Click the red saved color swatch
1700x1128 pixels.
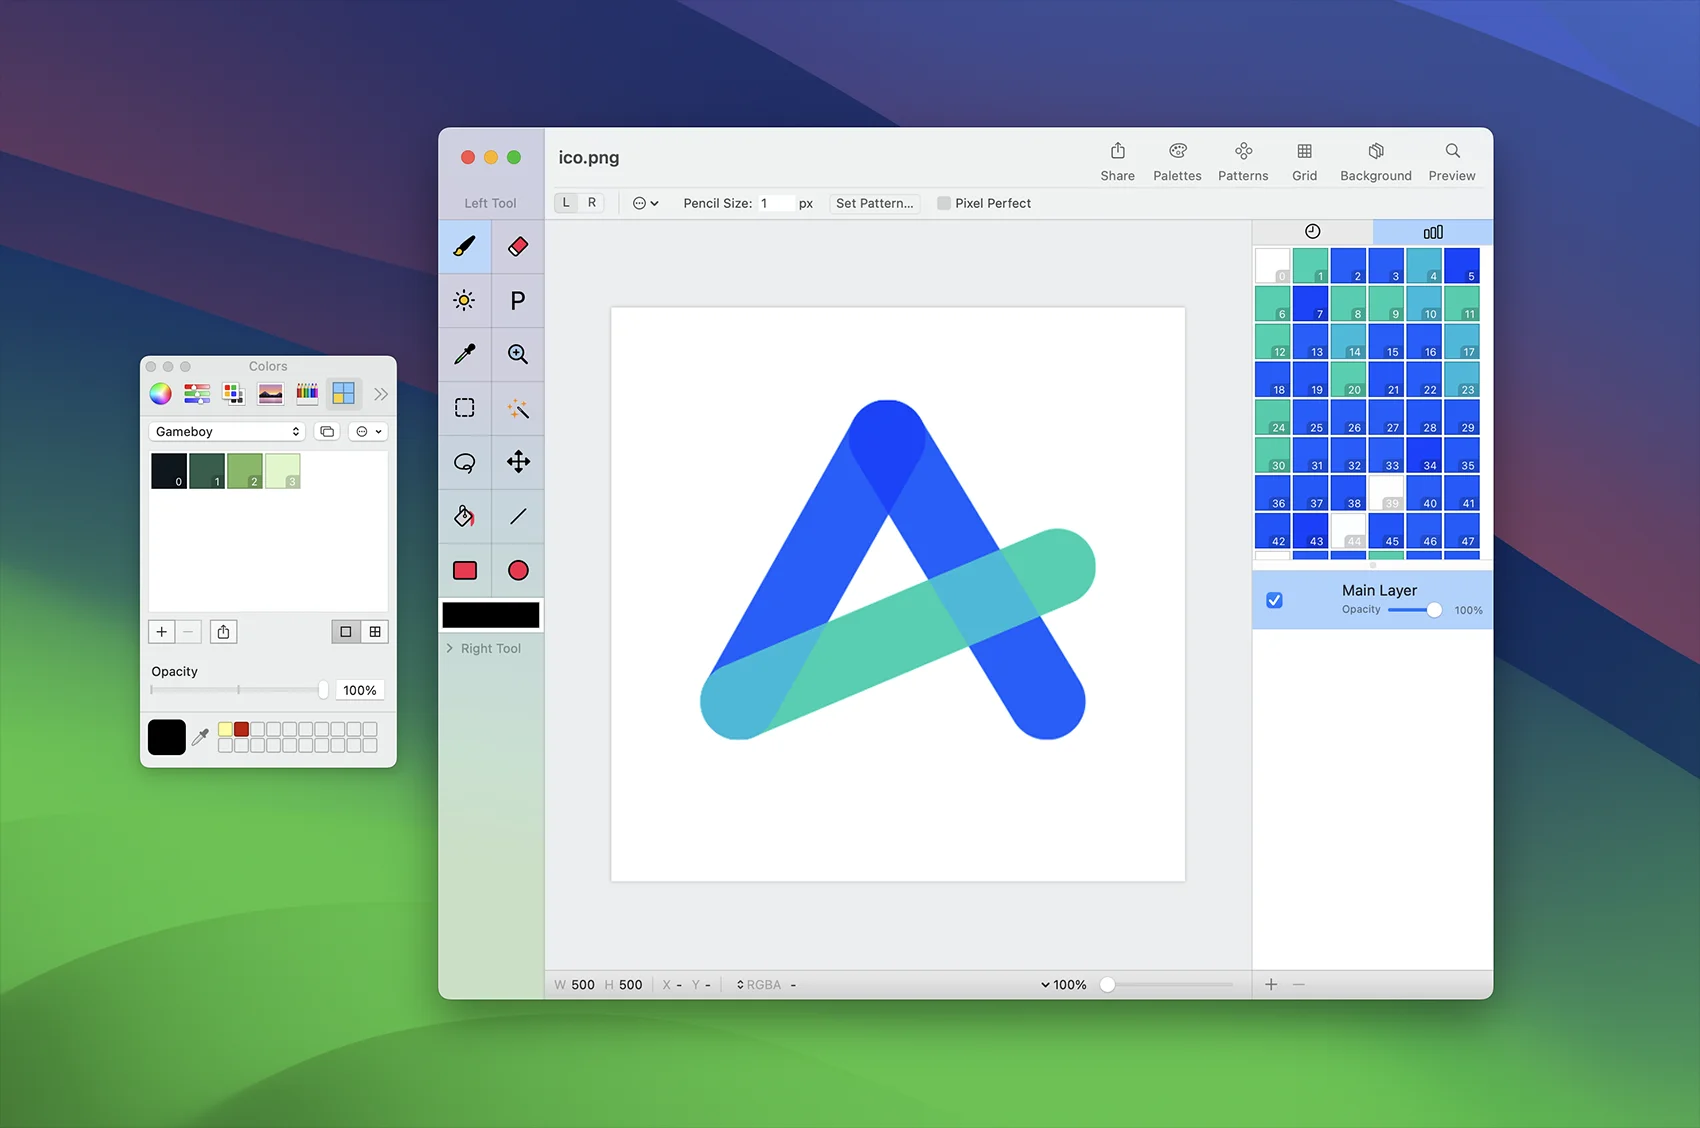pyautogui.click(x=242, y=729)
